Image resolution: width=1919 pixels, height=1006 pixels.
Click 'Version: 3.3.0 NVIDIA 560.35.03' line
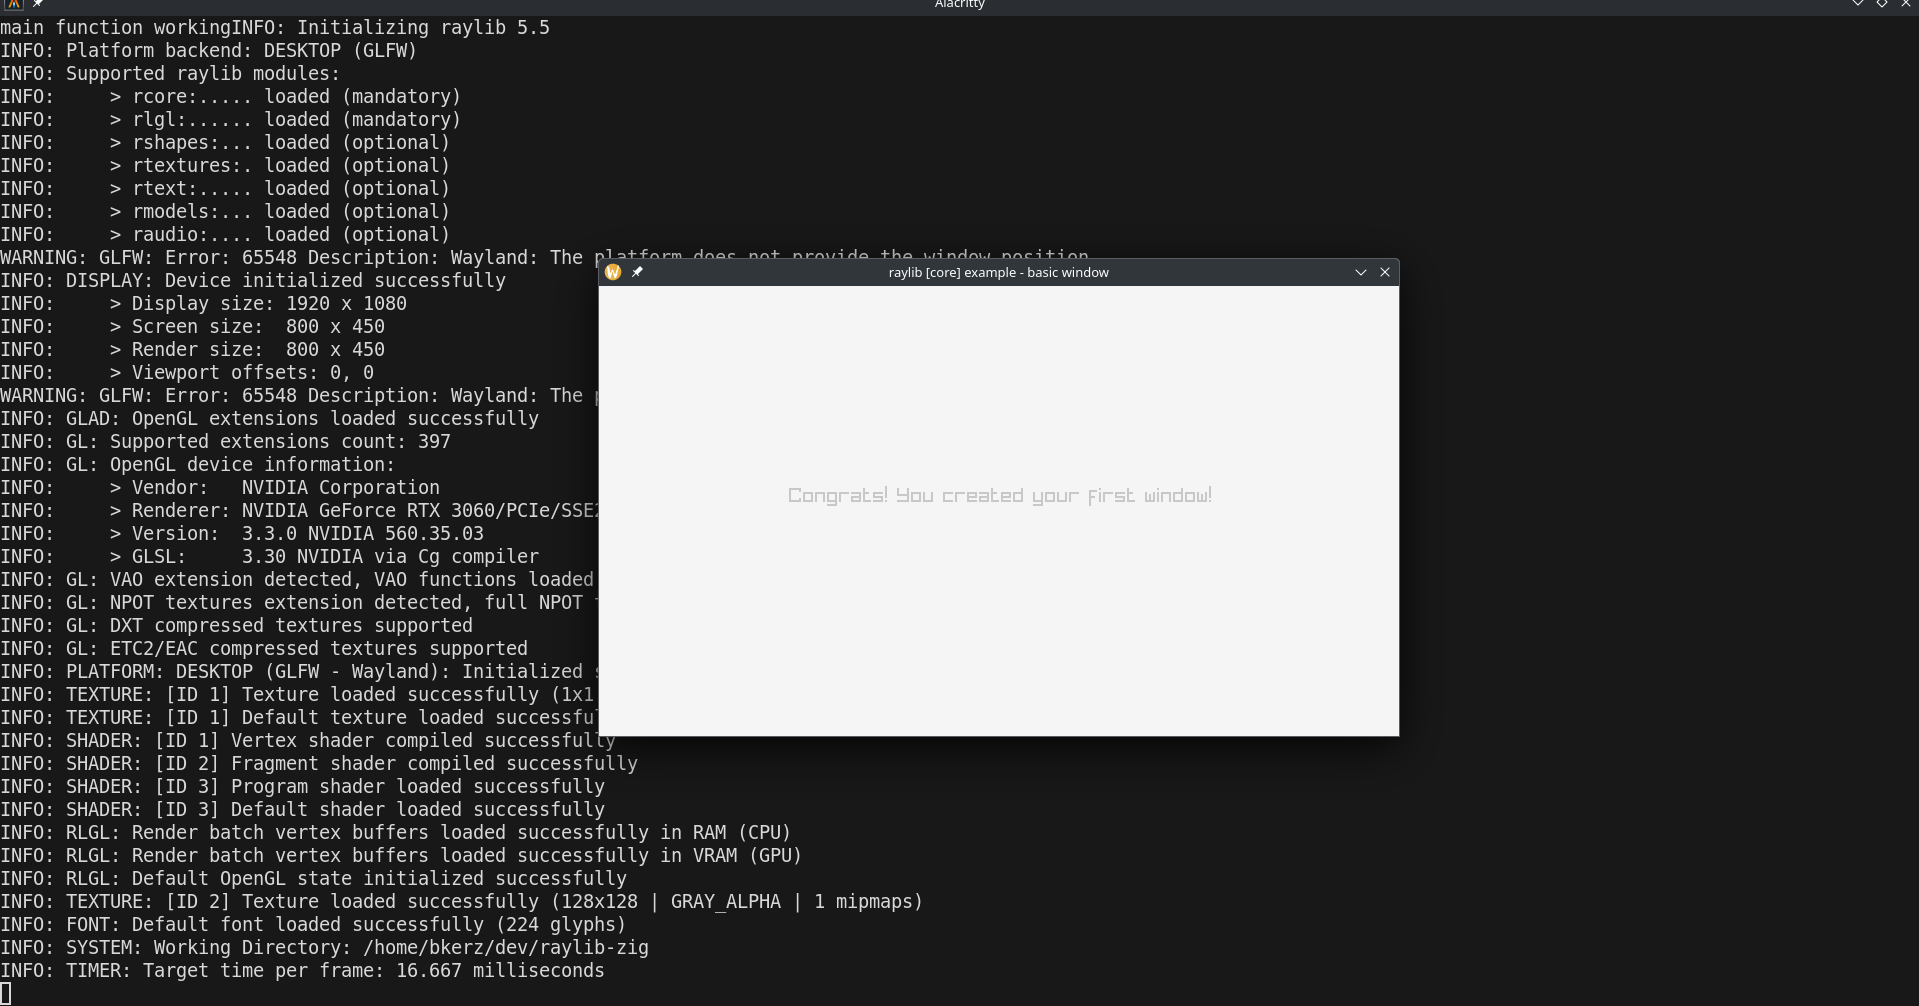click(x=242, y=534)
